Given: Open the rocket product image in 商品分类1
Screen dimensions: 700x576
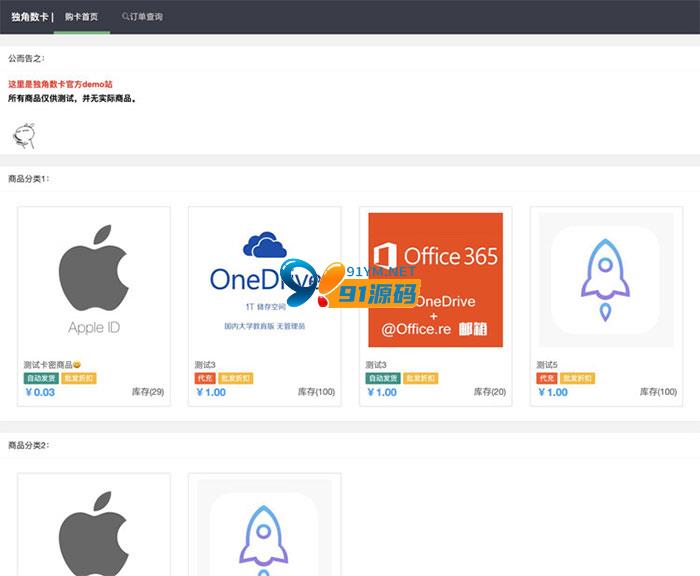Looking at the screenshot, I should tap(606, 280).
